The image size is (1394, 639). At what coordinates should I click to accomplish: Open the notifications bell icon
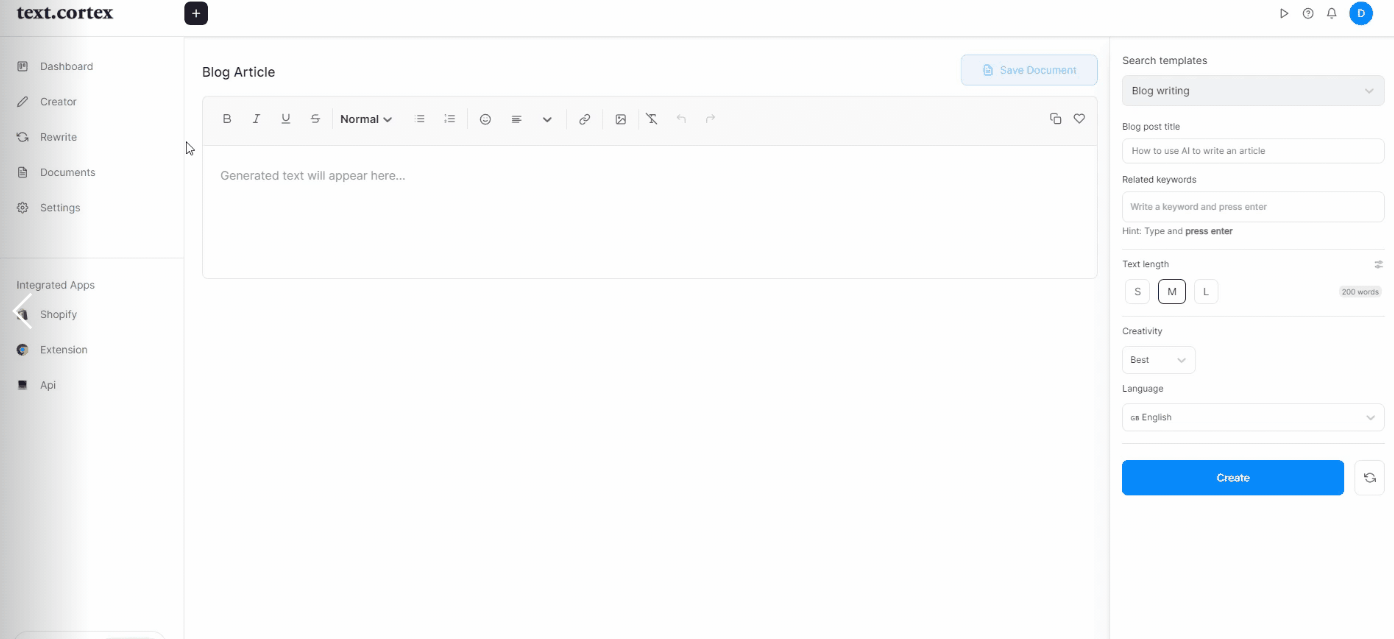point(1332,14)
